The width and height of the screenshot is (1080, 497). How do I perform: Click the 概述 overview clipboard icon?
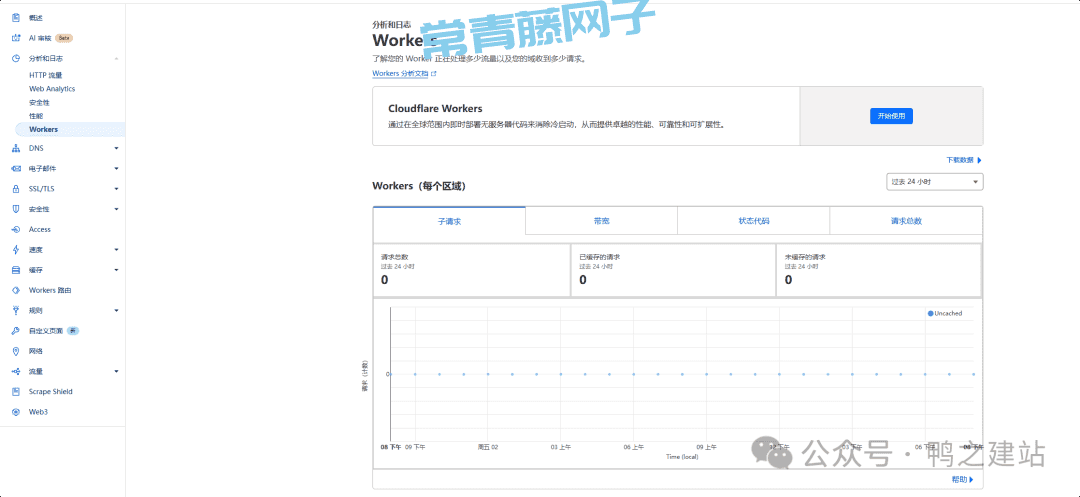(x=16, y=18)
